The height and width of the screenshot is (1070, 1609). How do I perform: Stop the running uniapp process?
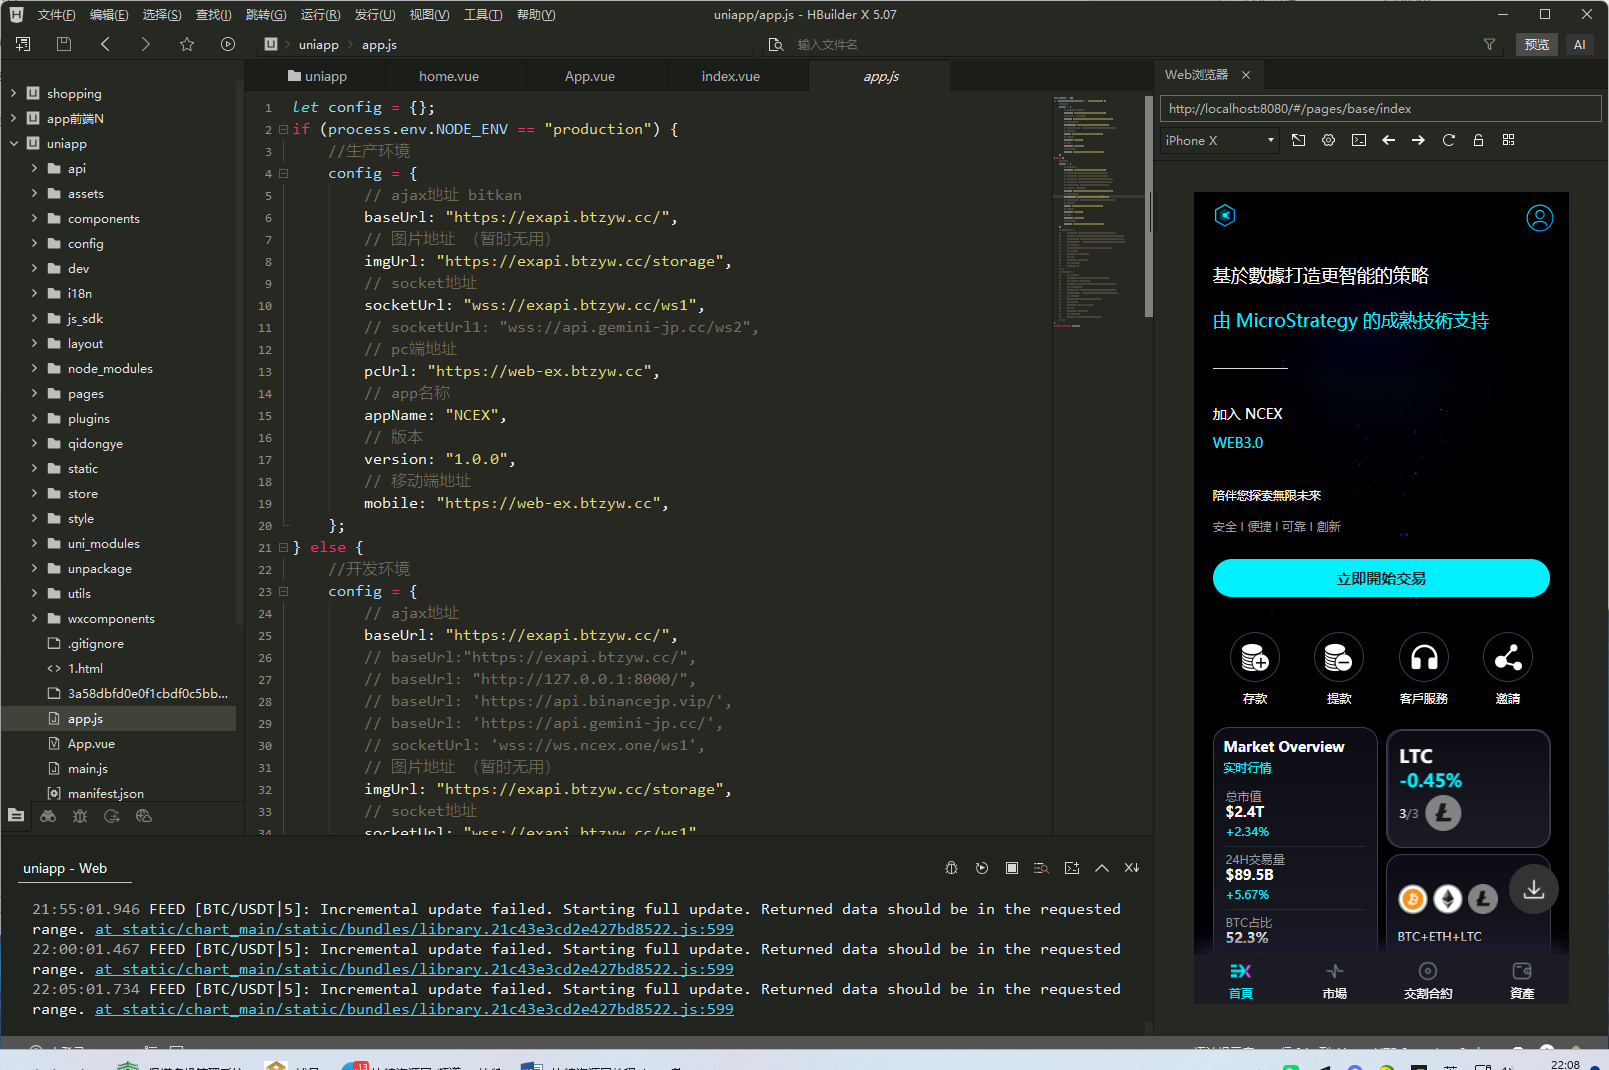point(1012,868)
